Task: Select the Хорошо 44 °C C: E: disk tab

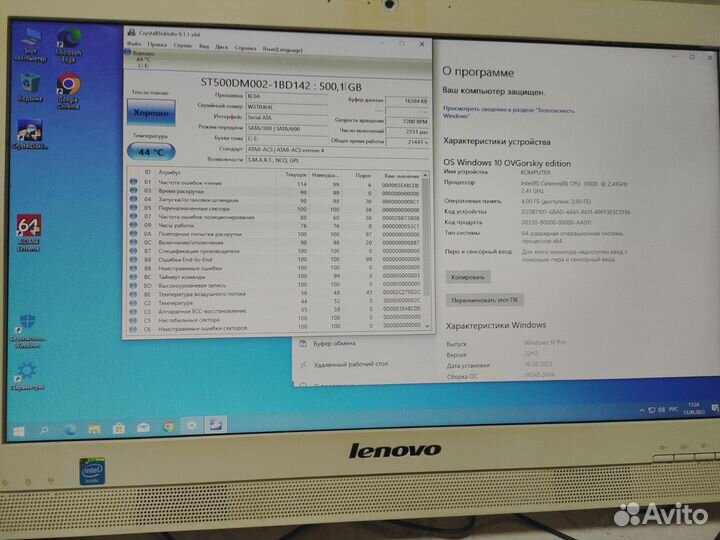Action: tap(141, 59)
